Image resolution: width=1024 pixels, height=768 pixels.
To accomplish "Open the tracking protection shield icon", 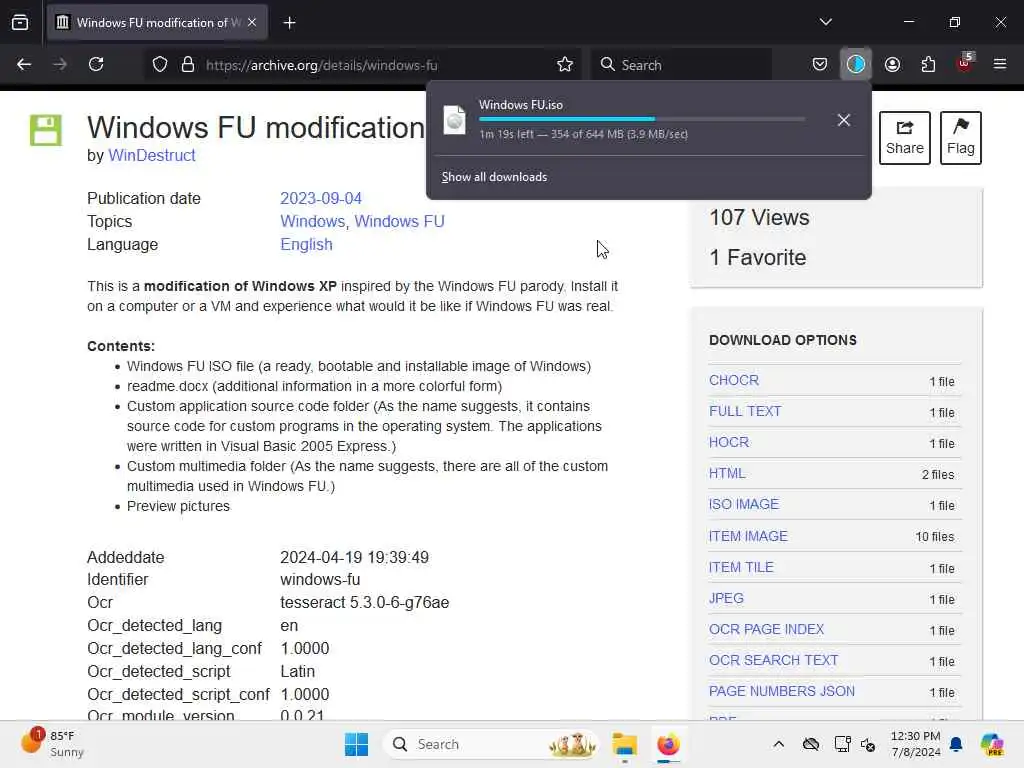I will [160, 65].
